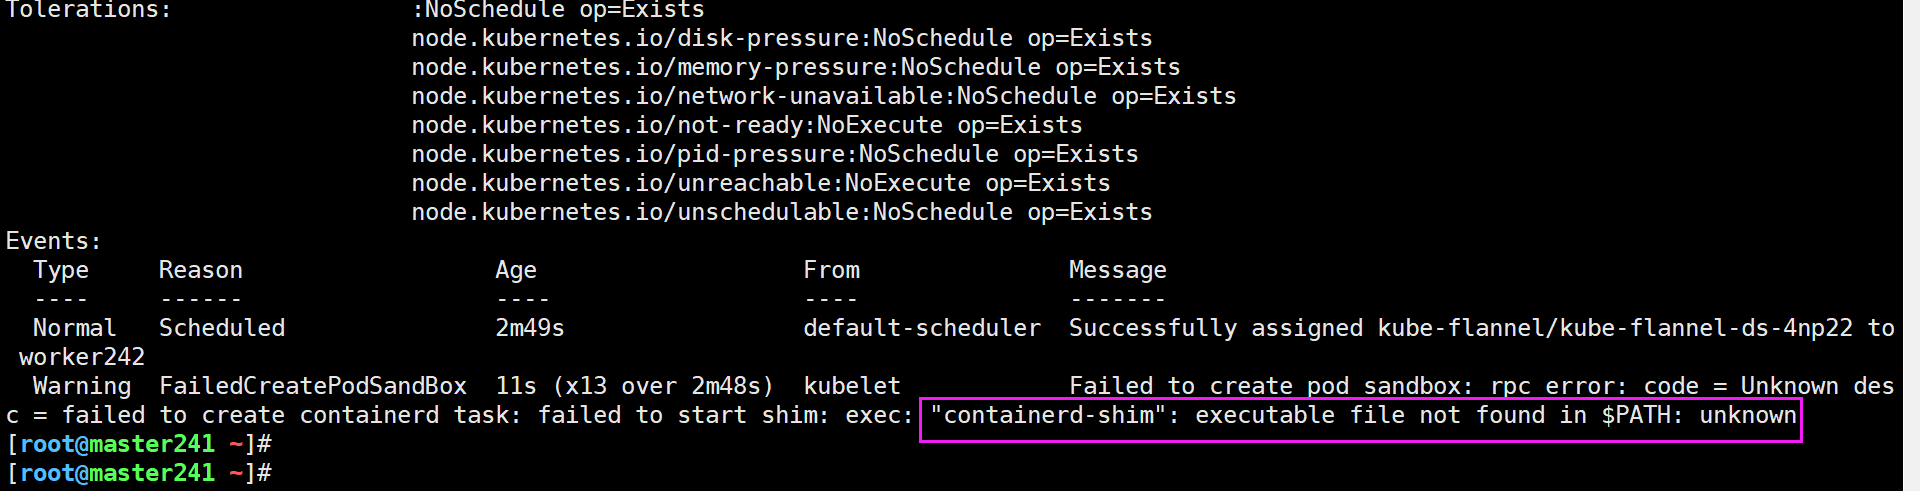
Task: Click the not-ready NoExecute toleration
Action: click(746, 126)
